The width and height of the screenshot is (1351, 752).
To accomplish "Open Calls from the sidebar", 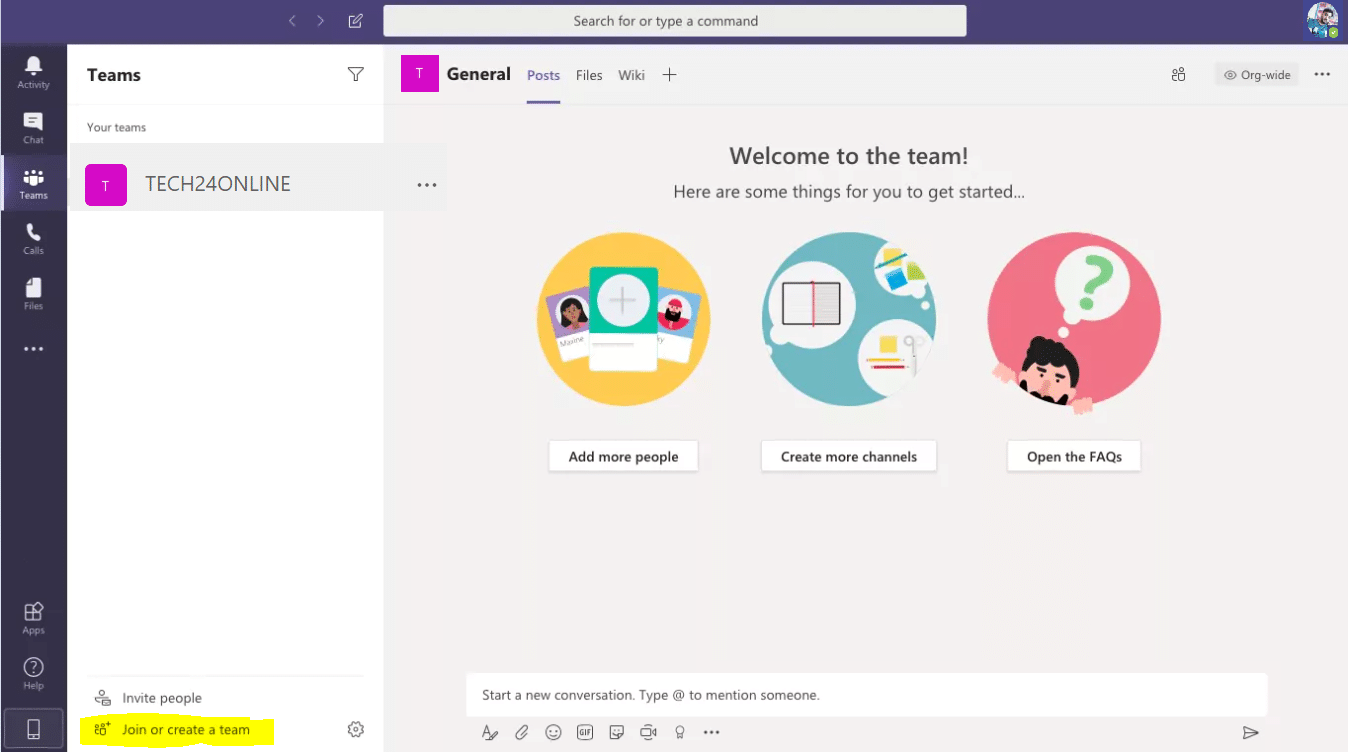I will (x=33, y=237).
